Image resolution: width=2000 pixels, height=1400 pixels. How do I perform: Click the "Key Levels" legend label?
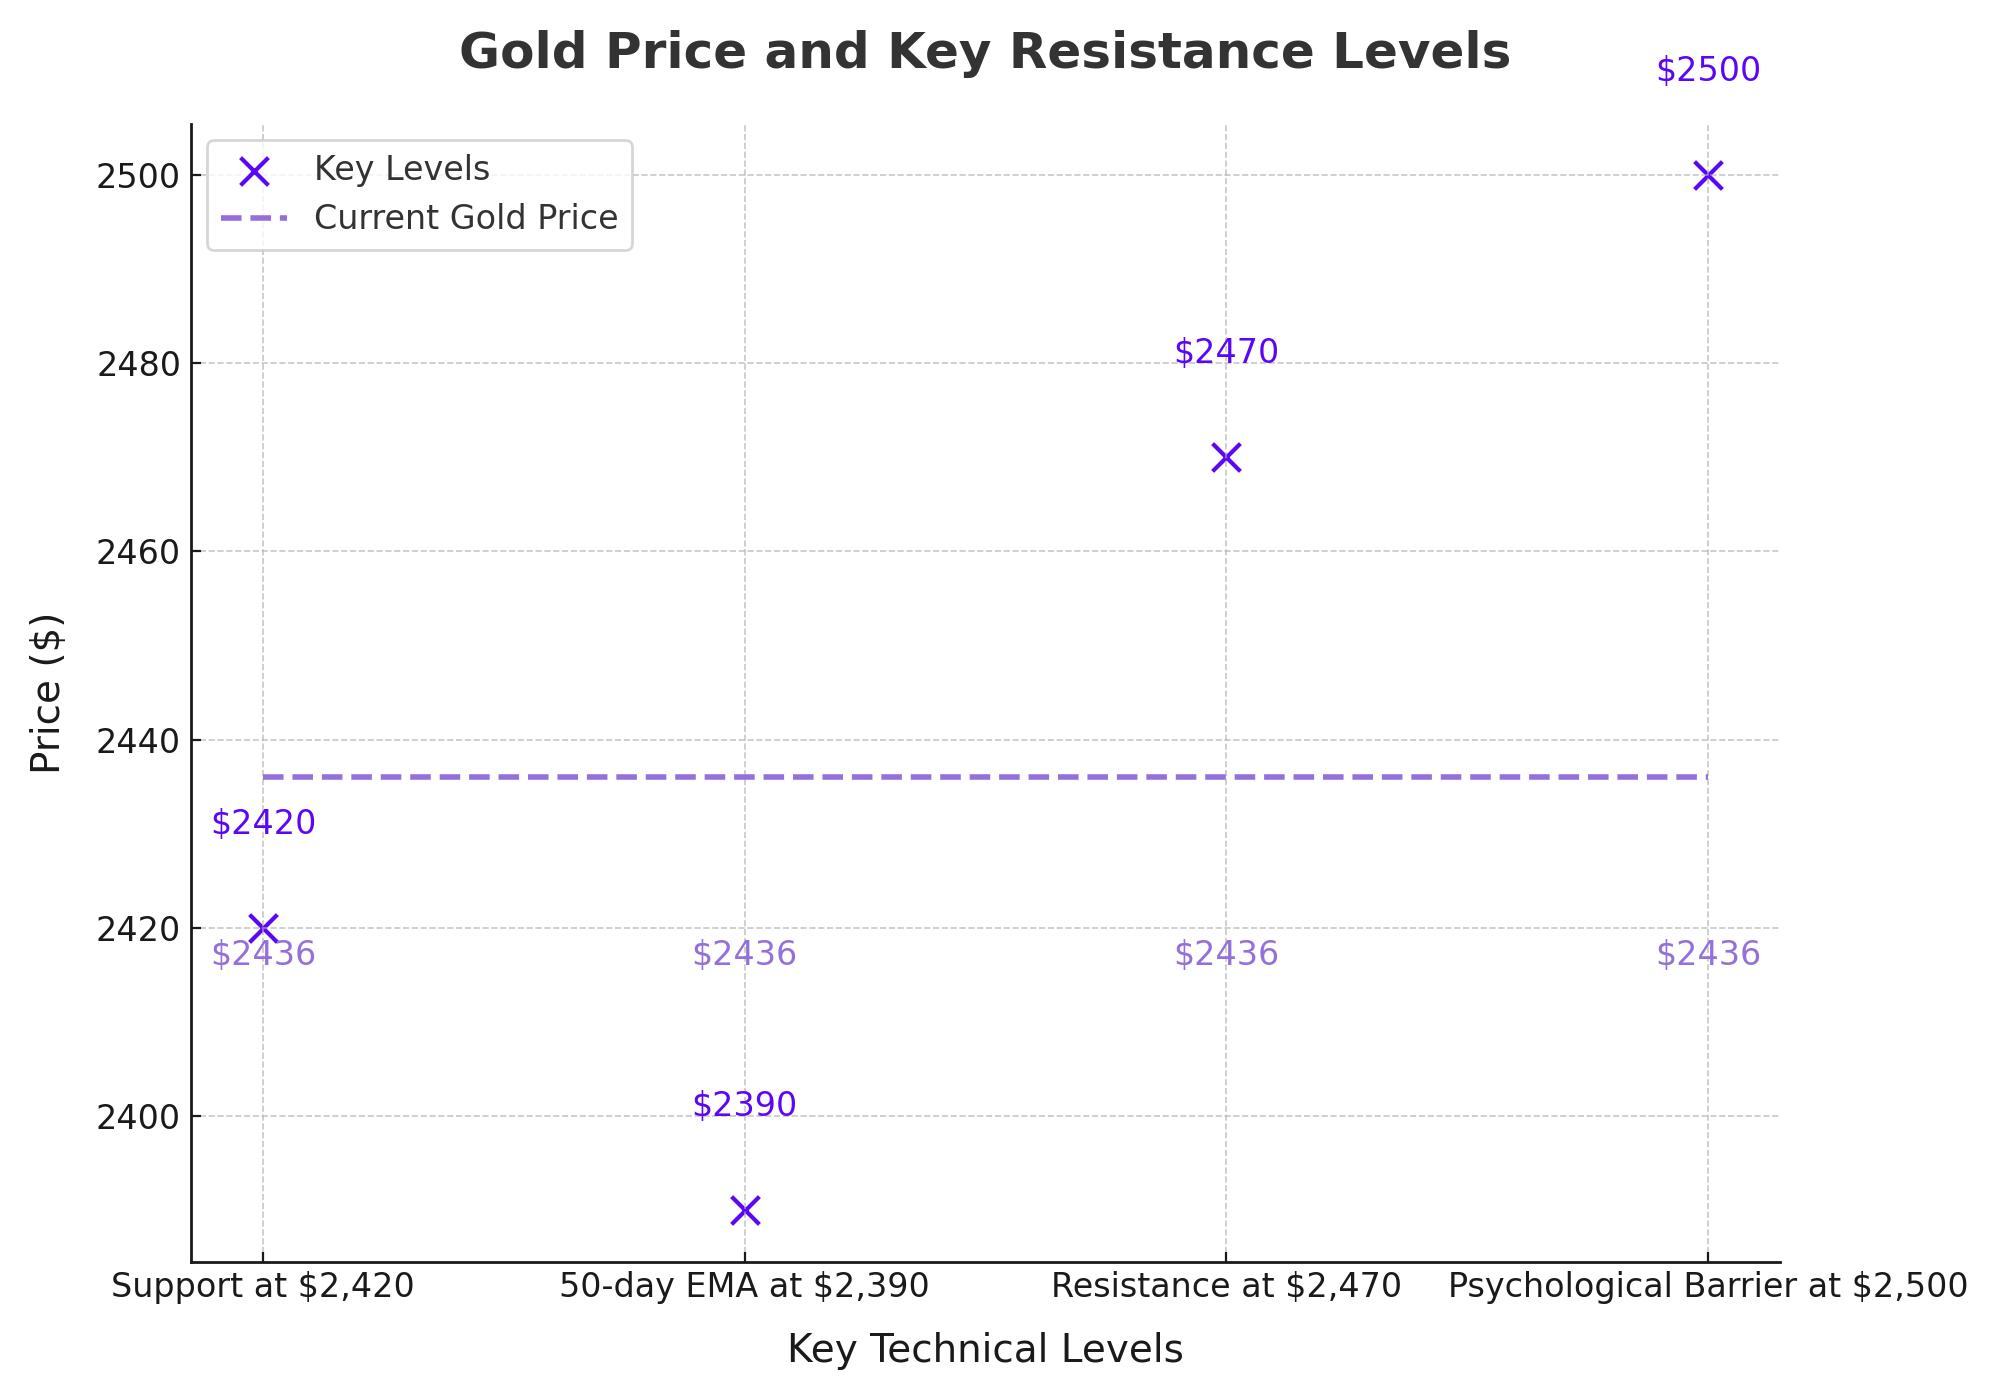401,169
